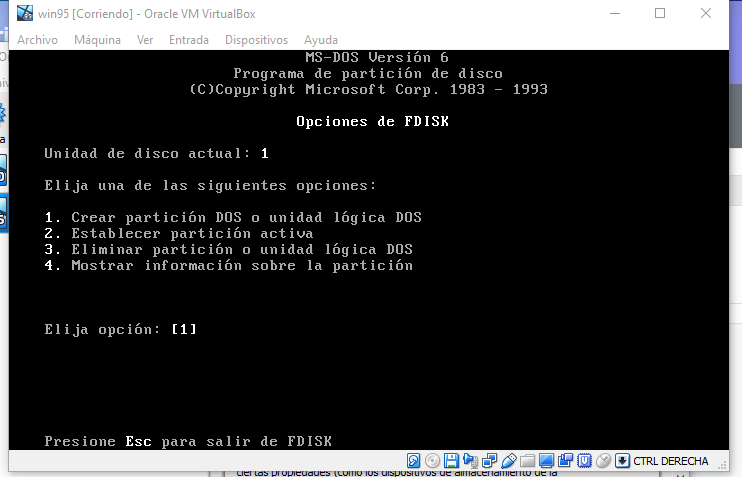Click the Elija opción input field

(x=184, y=329)
